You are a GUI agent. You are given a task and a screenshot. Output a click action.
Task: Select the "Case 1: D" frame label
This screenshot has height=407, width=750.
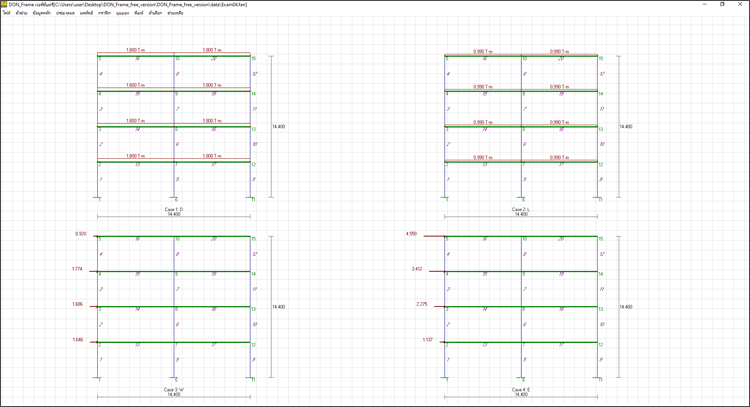coord(173,209)
